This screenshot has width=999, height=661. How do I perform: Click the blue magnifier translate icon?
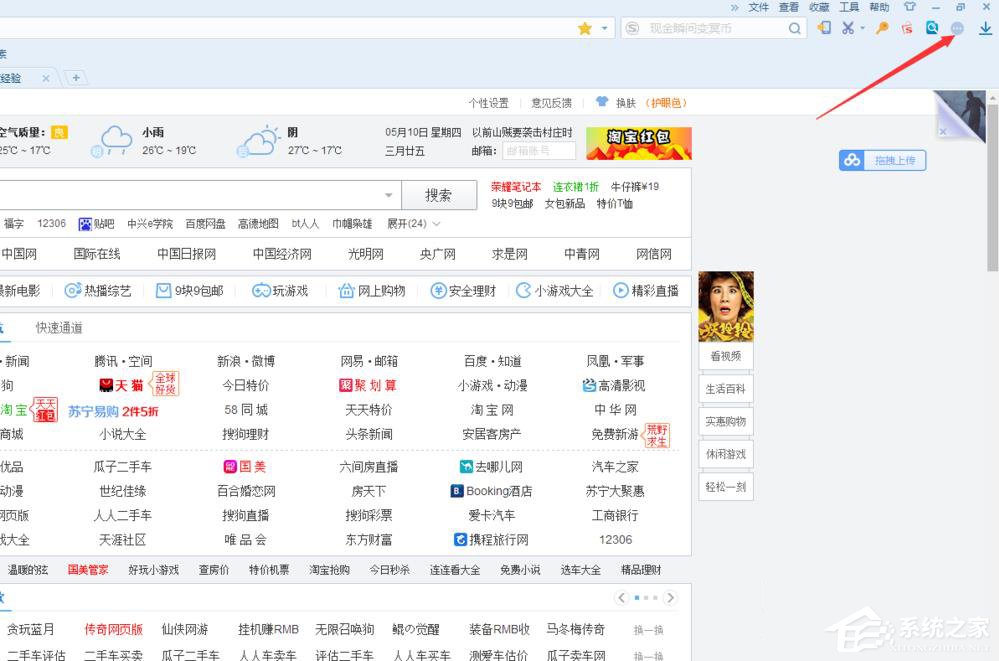pyautogui.click(x=932, y=28)
